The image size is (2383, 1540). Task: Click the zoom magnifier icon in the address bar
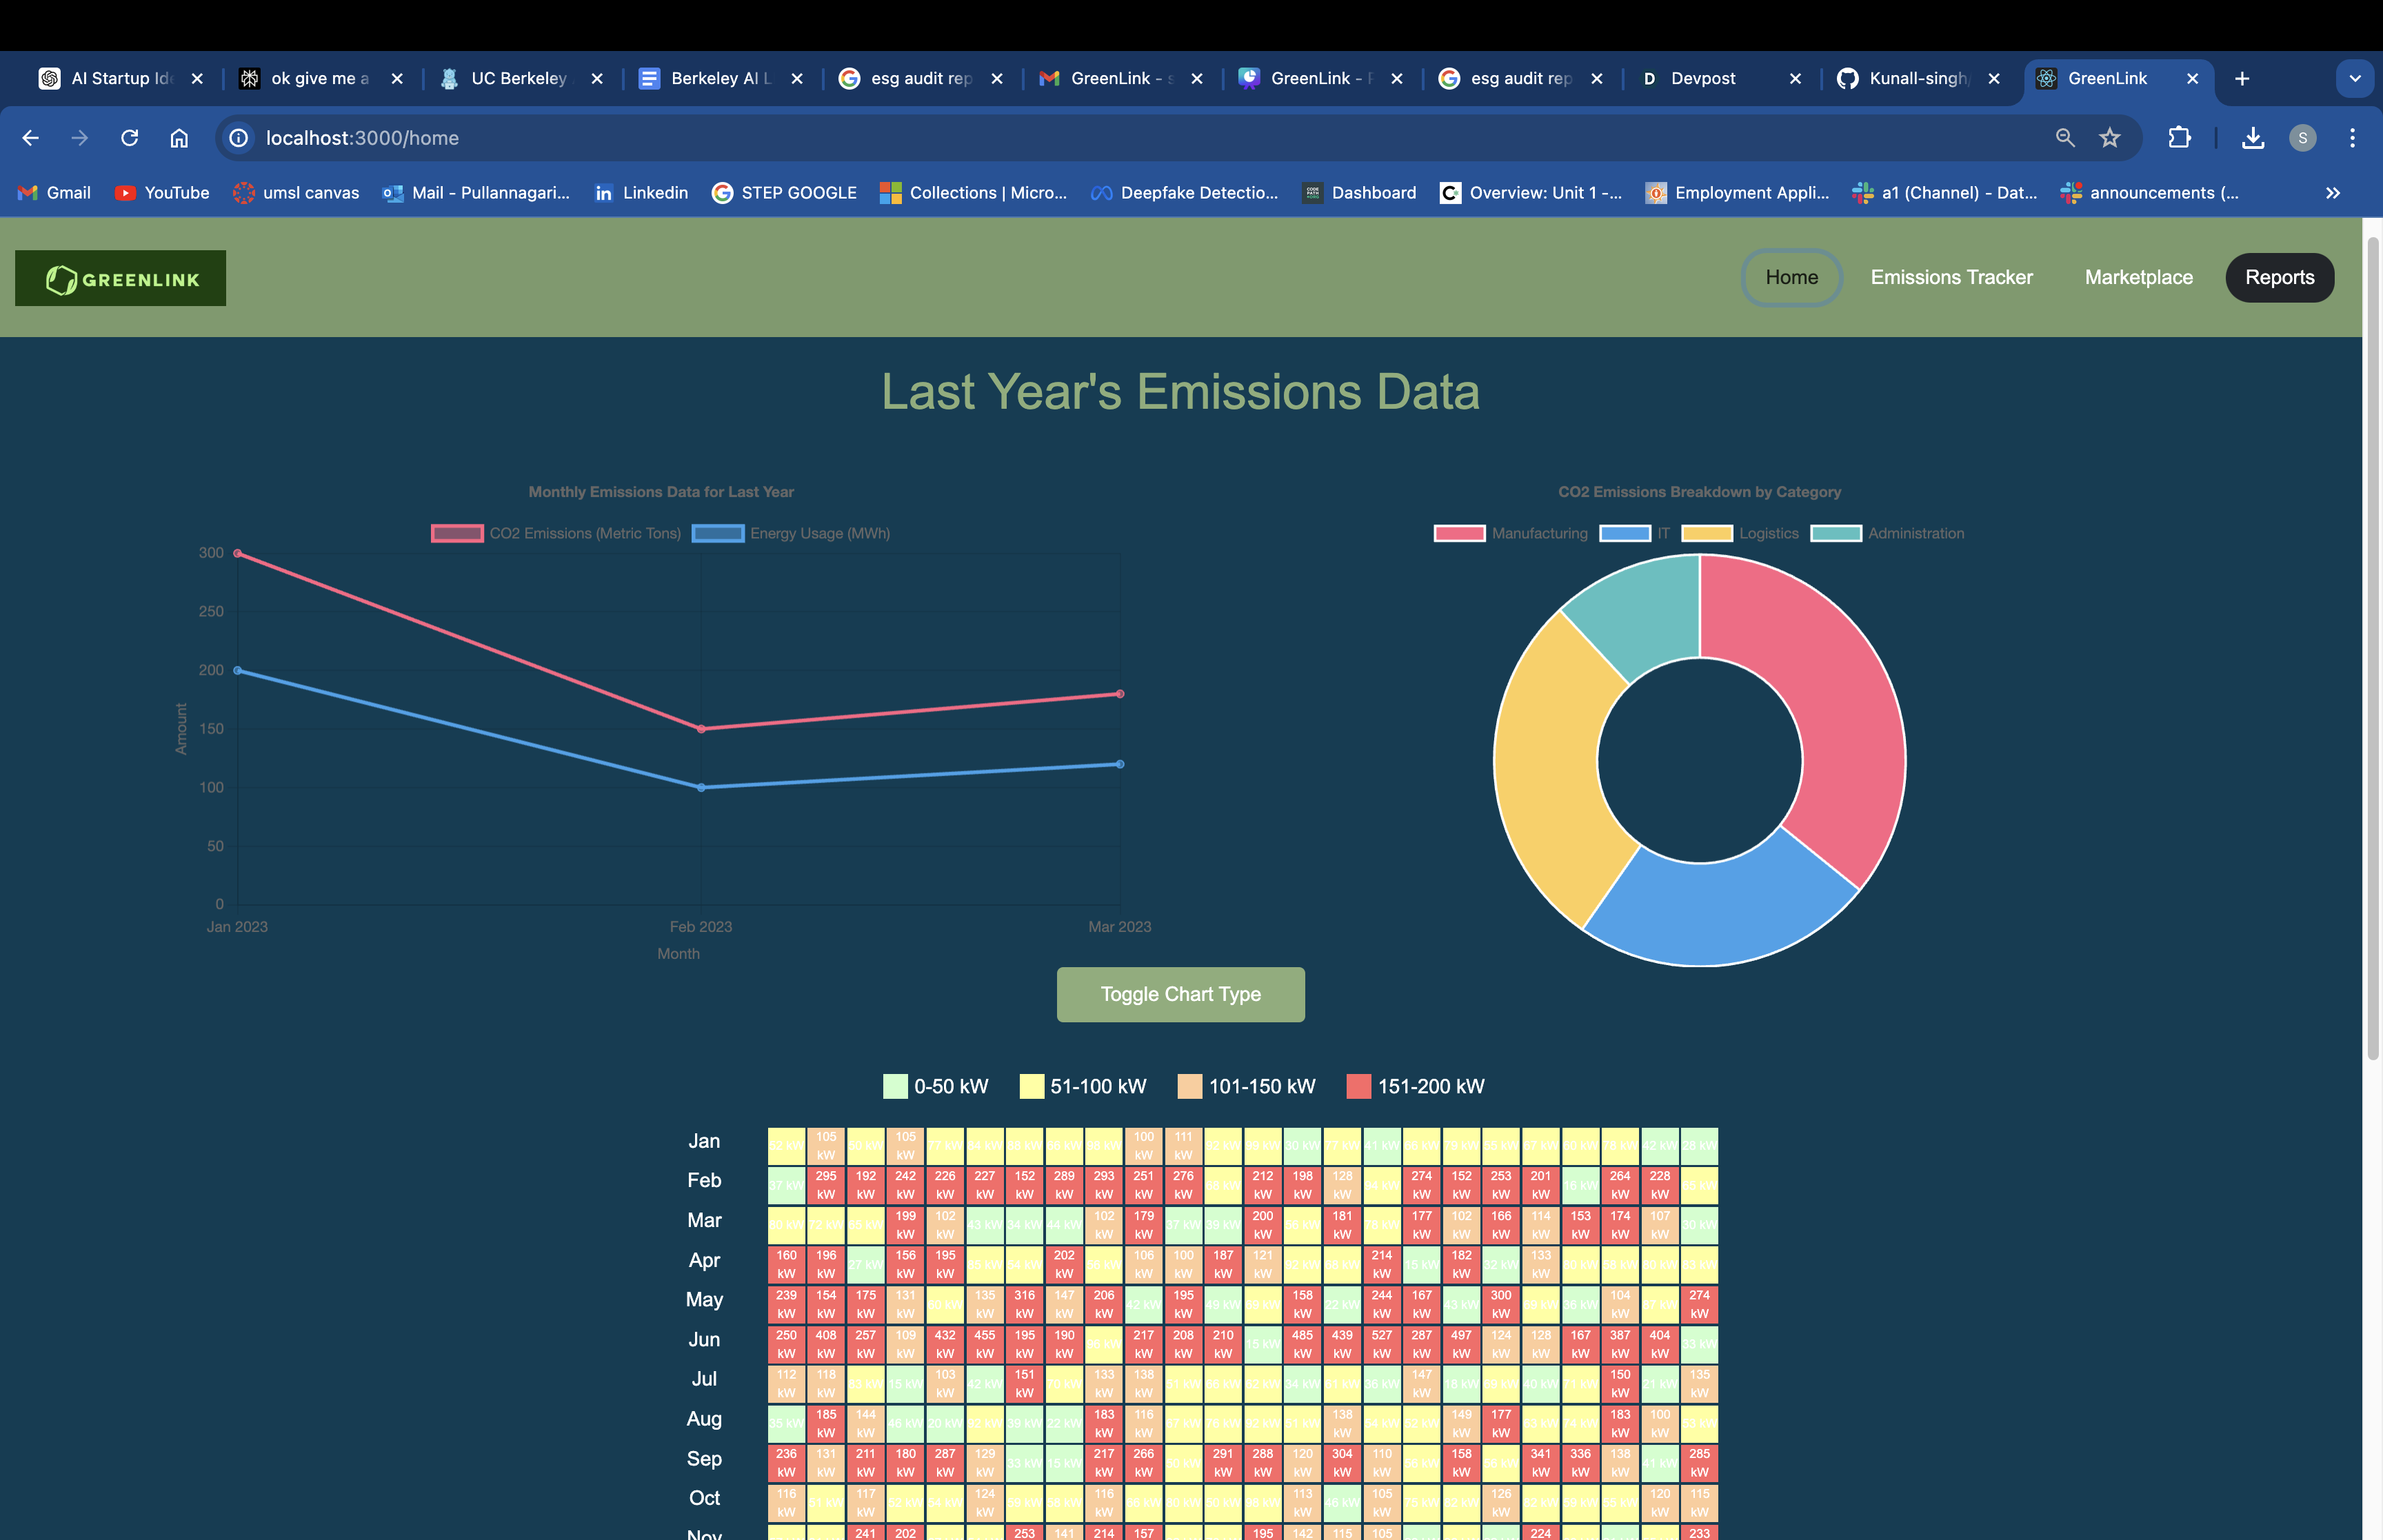tap(2065, 138)
